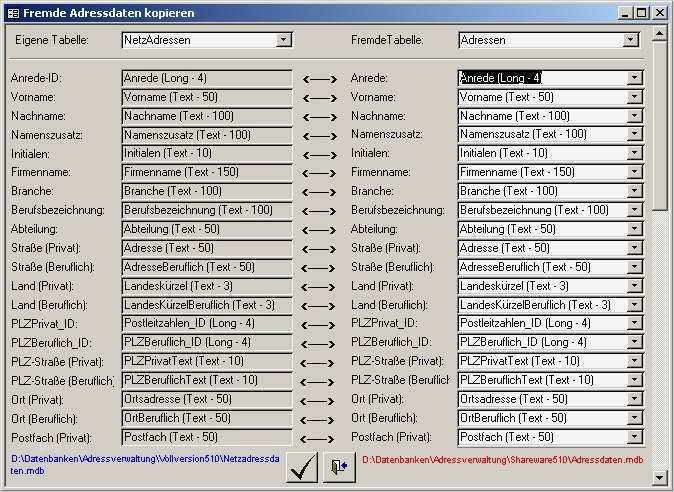
Task: Expand the right OrtBeruflich (Text - 50) combo
Action: 634,418
